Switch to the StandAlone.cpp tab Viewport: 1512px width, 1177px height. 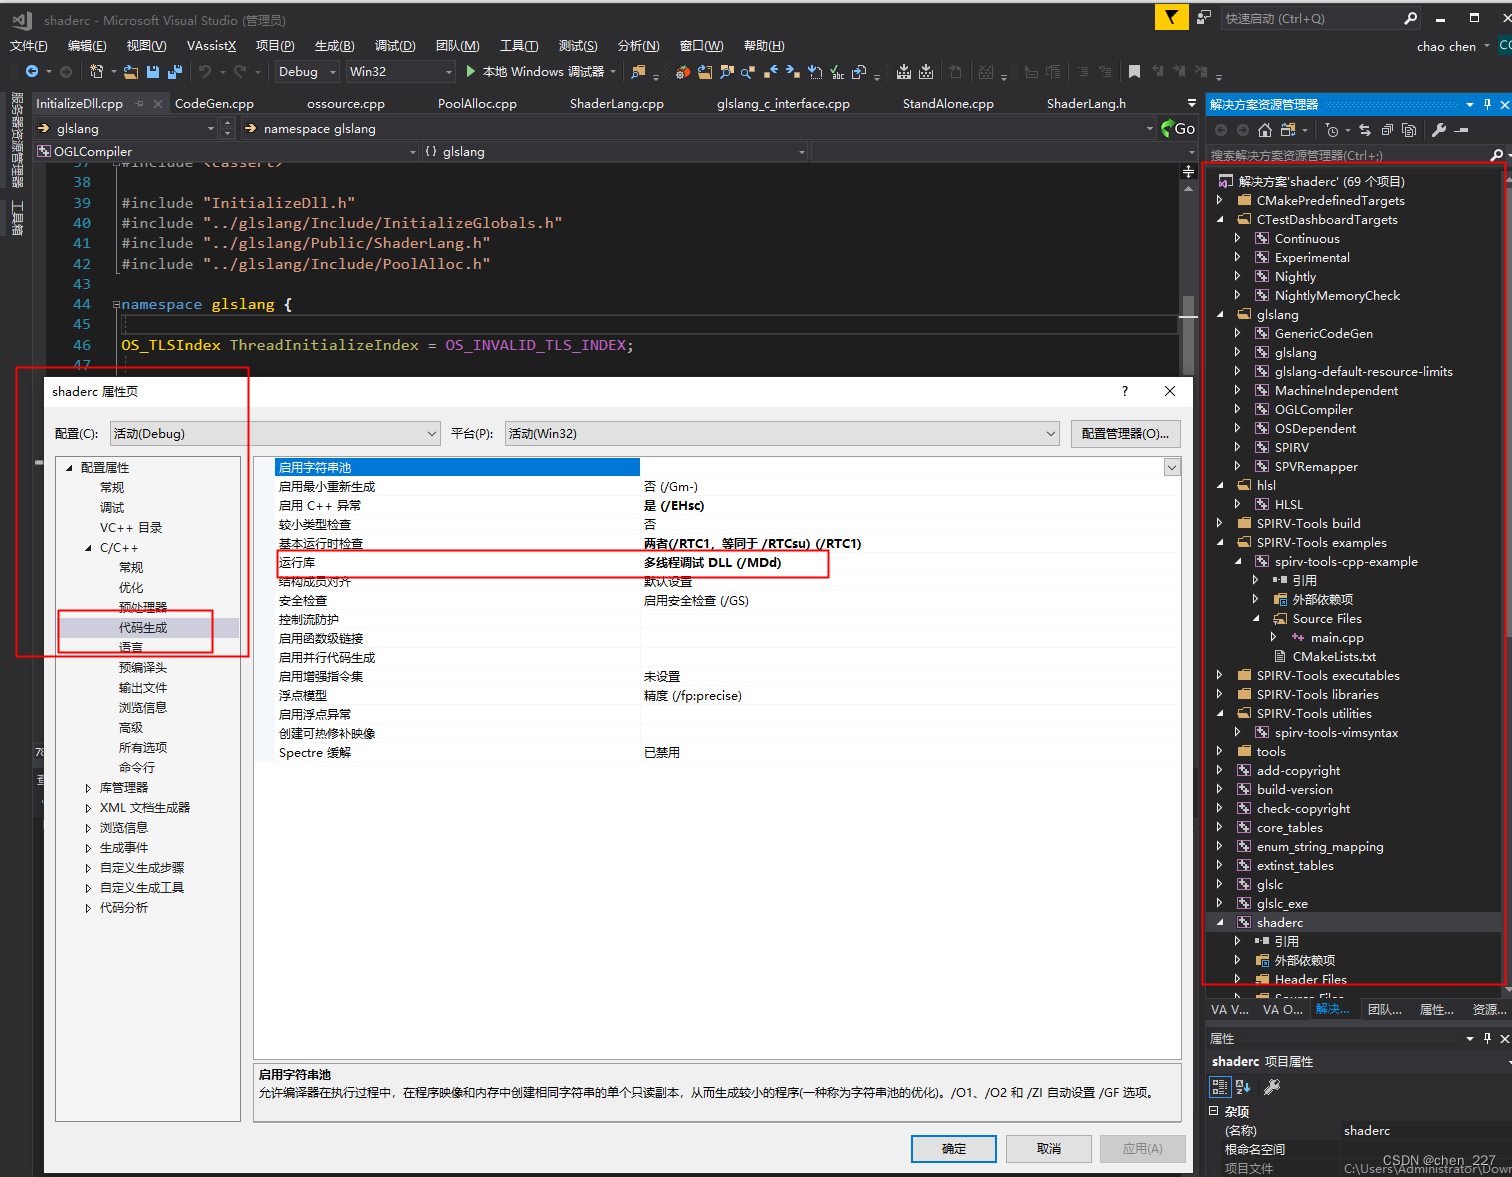(x=948, y=103)
